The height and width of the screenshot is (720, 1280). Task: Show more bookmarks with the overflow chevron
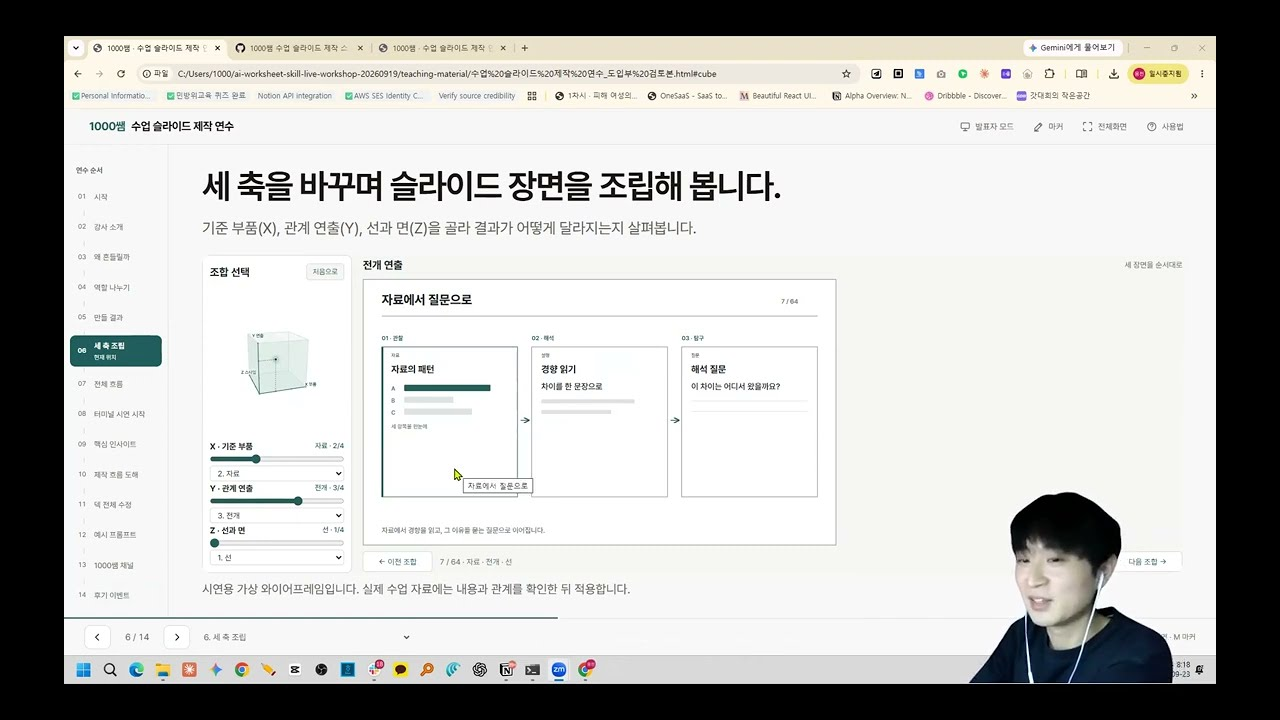1194,96
